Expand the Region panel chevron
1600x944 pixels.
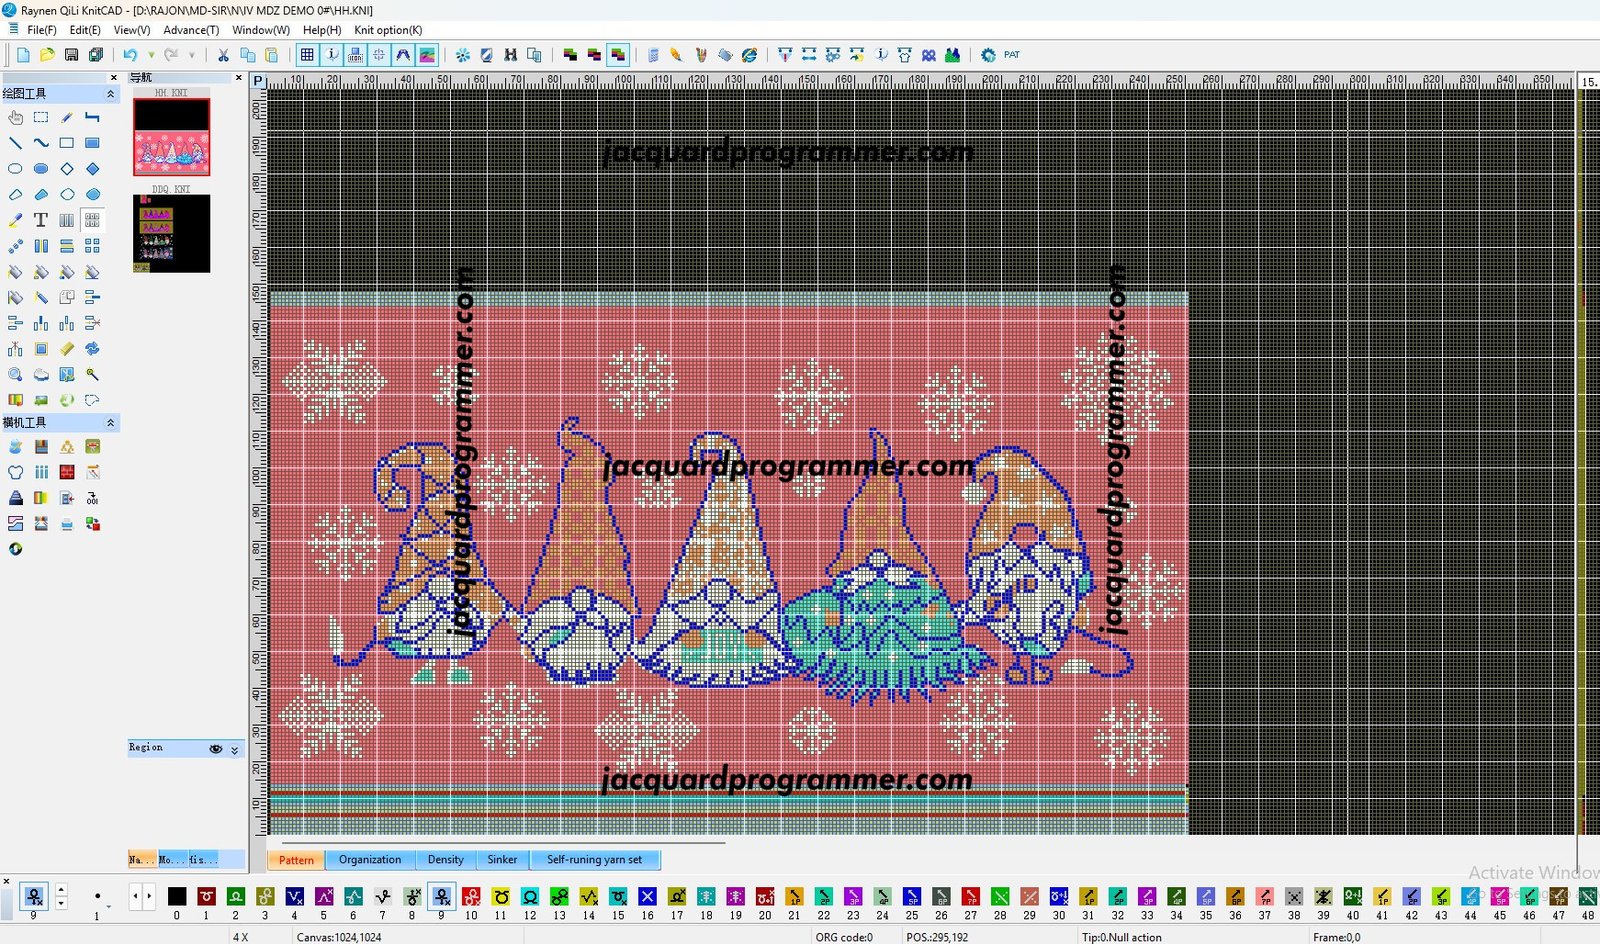pos(235,749)
